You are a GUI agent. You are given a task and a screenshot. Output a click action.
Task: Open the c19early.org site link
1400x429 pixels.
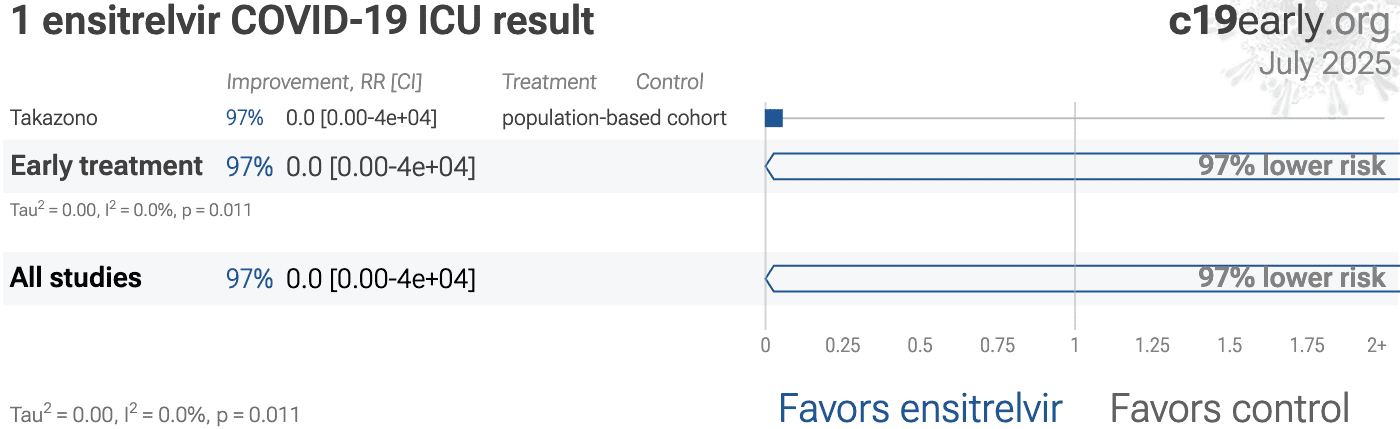click(1279, 22)
